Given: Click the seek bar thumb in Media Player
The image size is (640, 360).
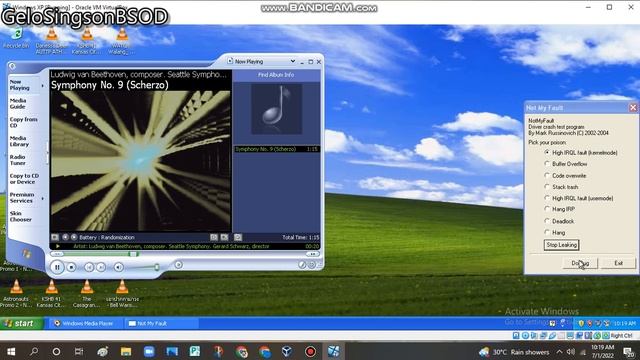Looking at the screenshot, I should [x=133, y=254].
